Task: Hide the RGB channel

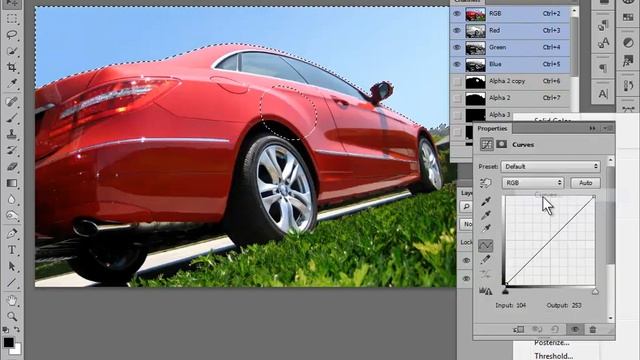Action: tap(457, 14)
